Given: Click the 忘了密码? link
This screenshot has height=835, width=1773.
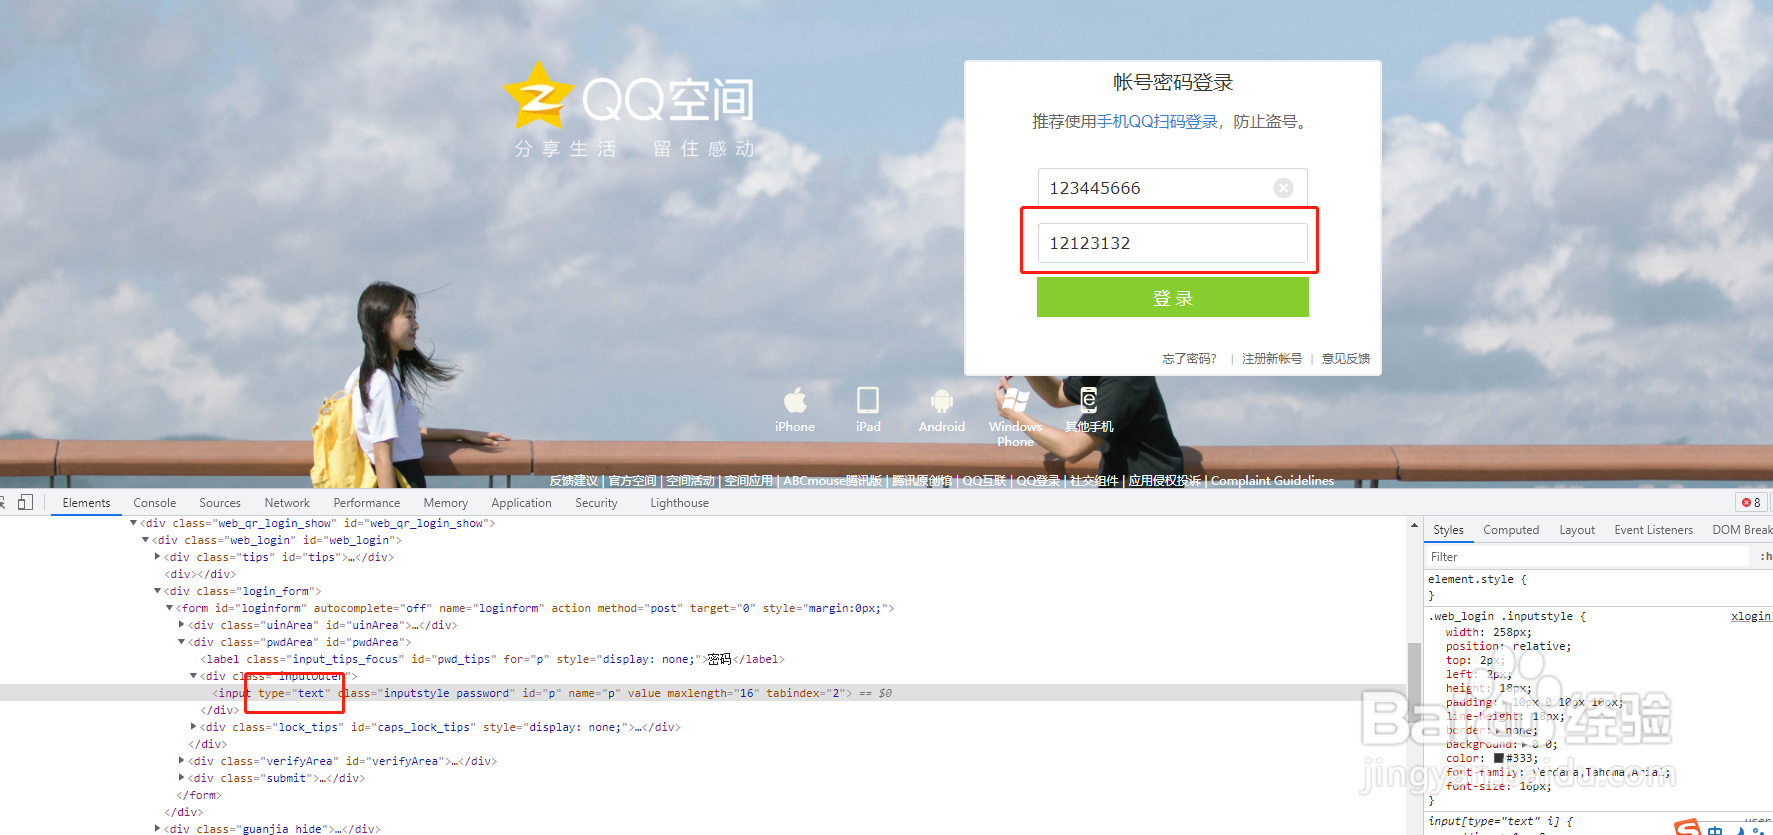Looking at the screenshot, I should (1189, 358).
